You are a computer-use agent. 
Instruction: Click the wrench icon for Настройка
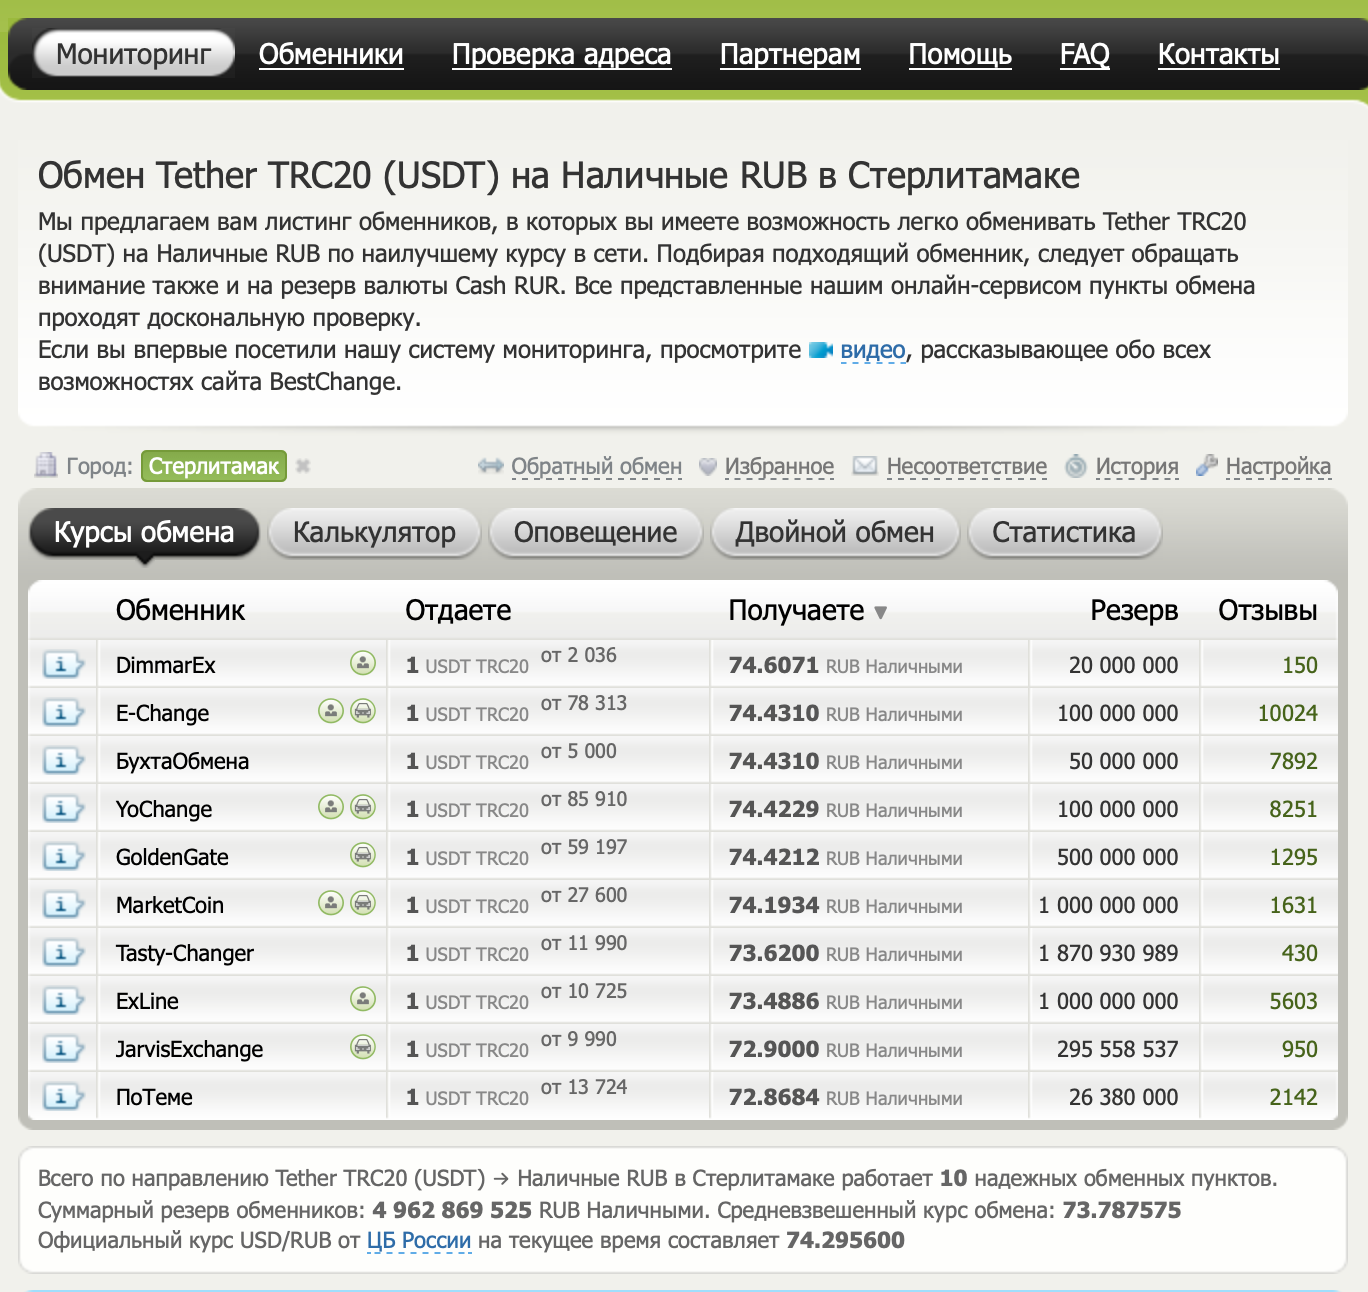1207,466
